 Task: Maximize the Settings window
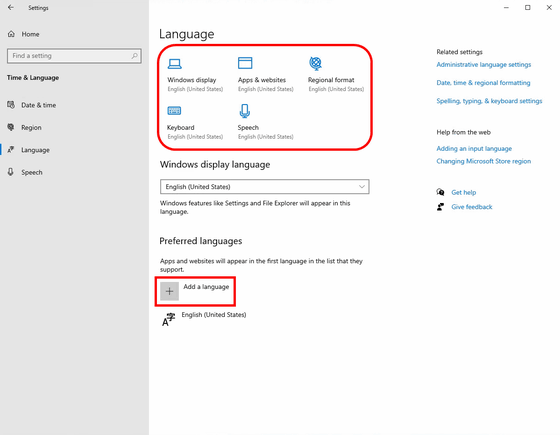[x=528, y=8]
